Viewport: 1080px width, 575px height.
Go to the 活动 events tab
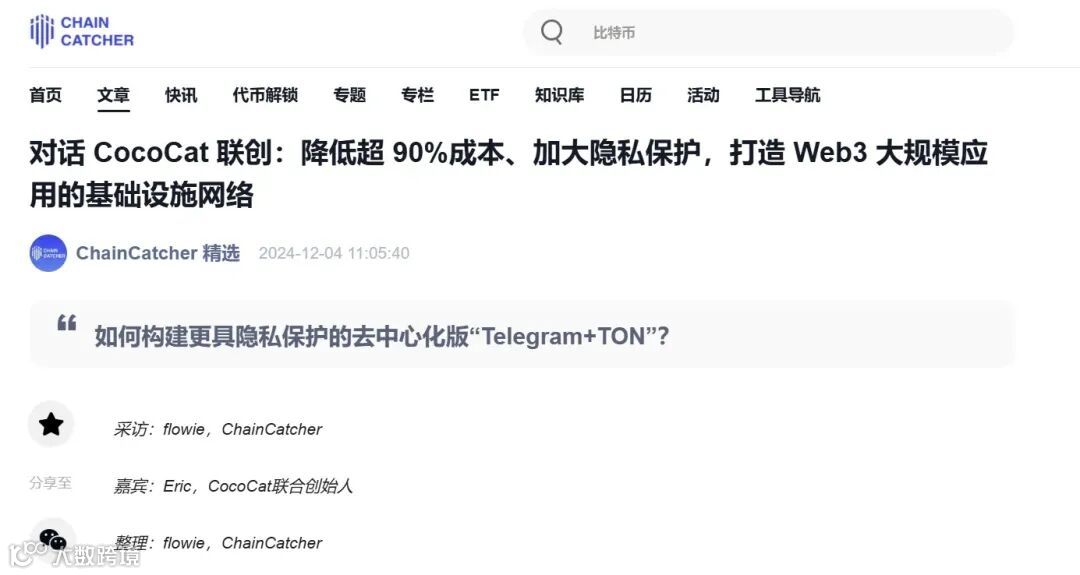(703, 95)
